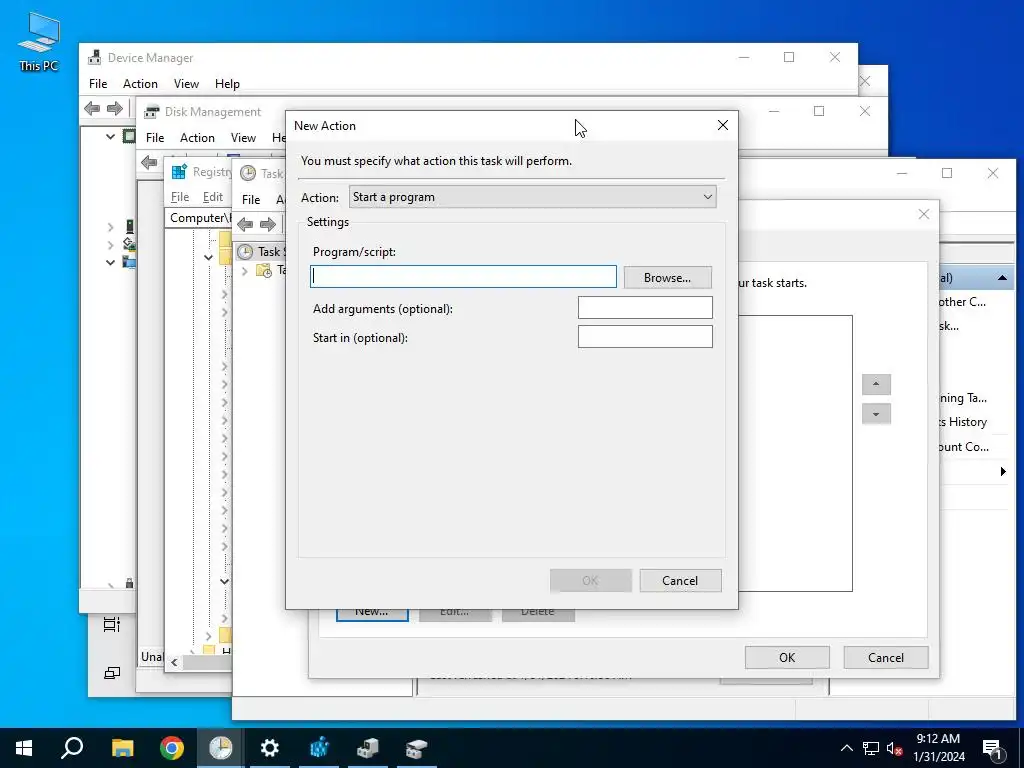This screenshot has width=1024, height=768.
Task: Click Cancel in New Action dialog
Action: (680, 581)
